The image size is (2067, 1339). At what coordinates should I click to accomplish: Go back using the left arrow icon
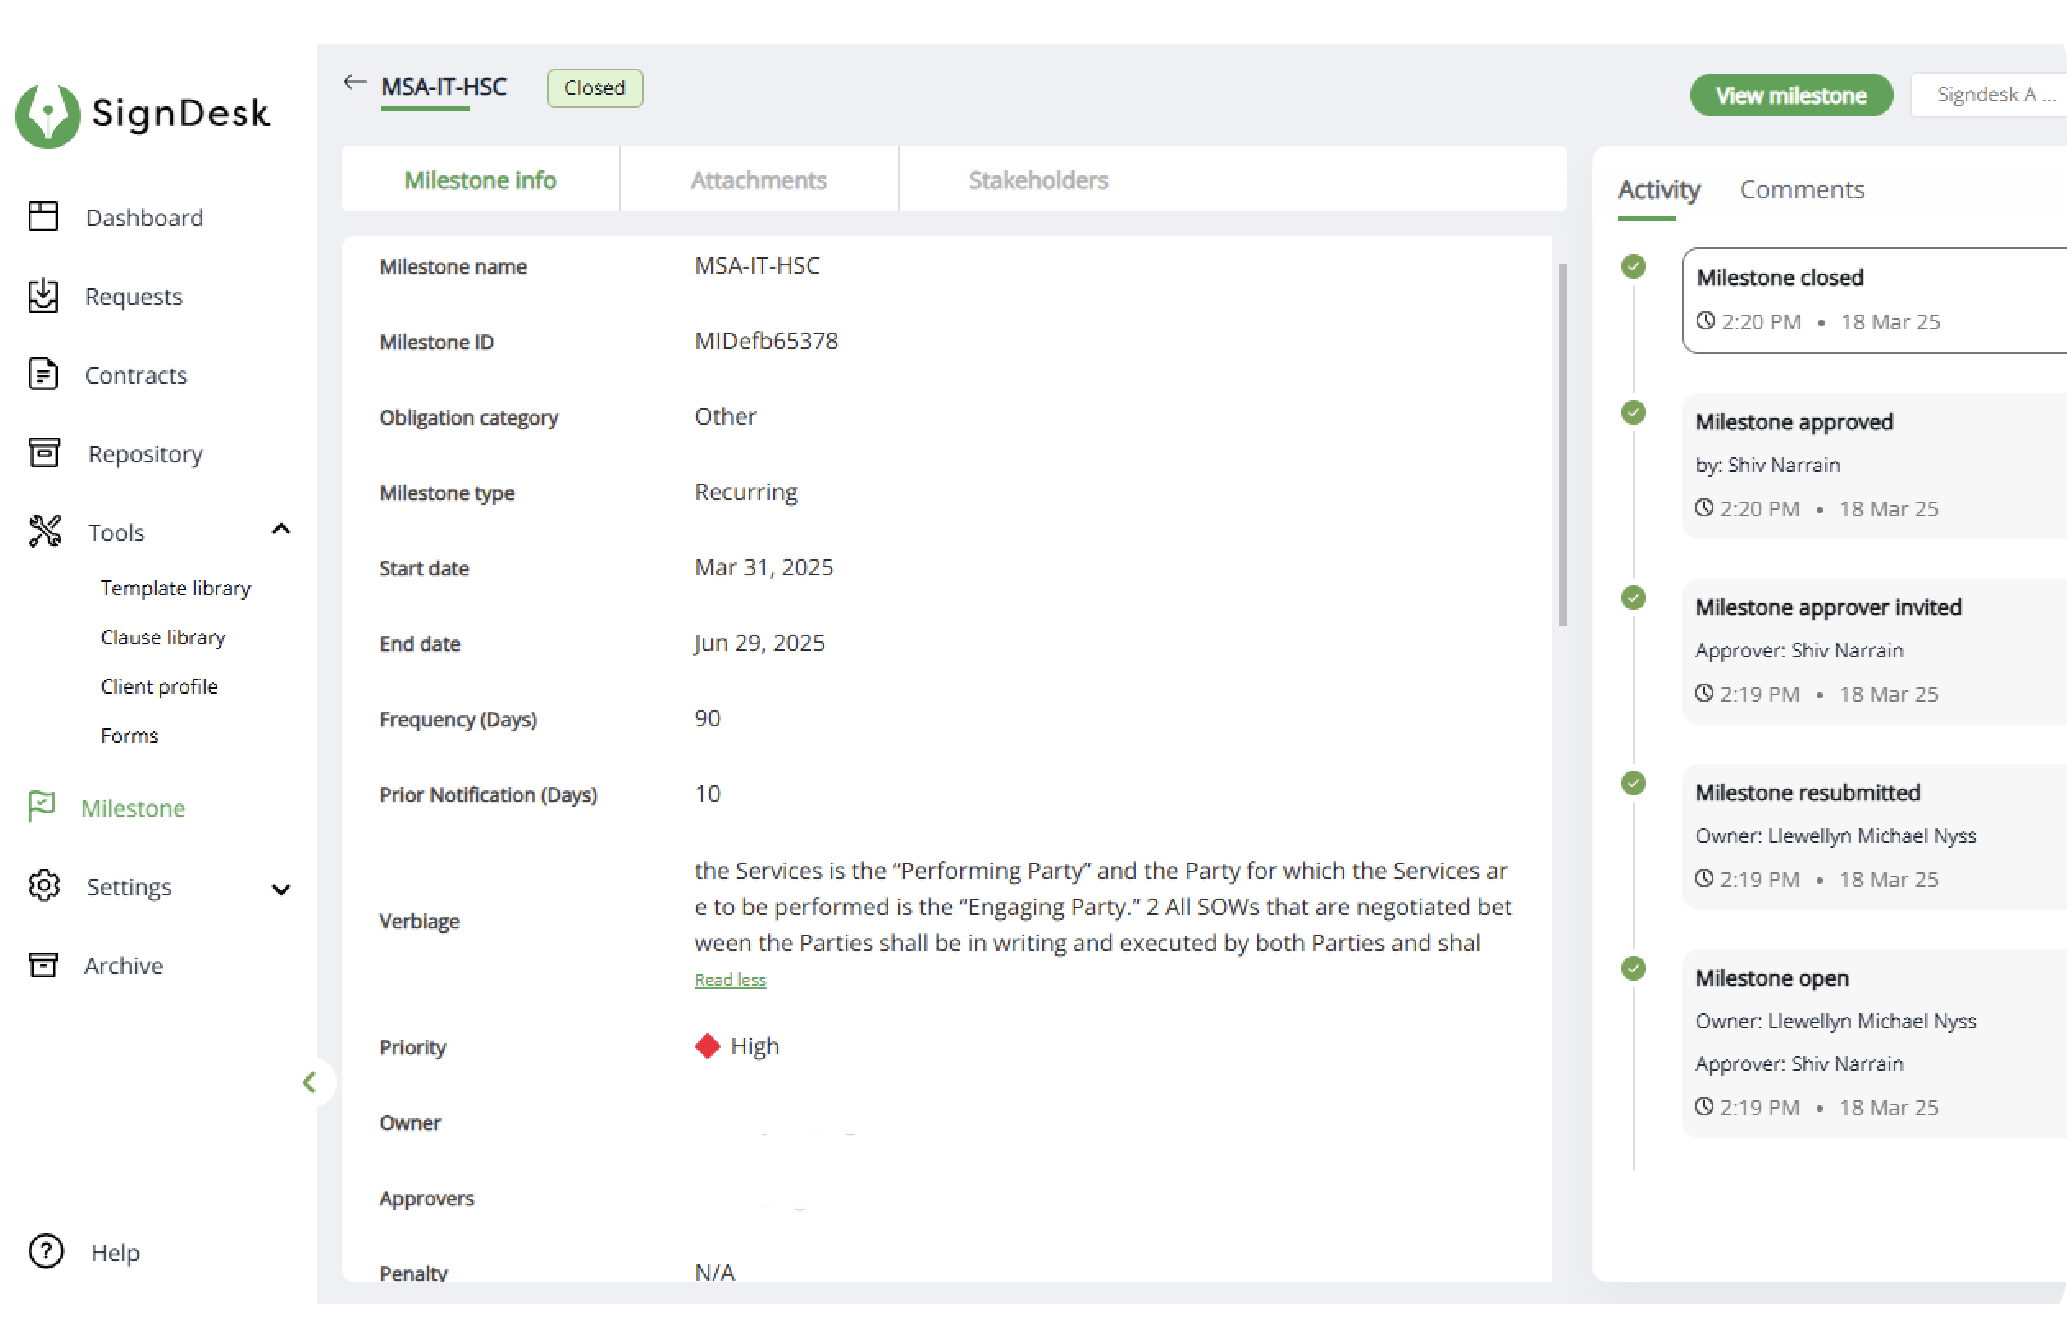point(355,83)
